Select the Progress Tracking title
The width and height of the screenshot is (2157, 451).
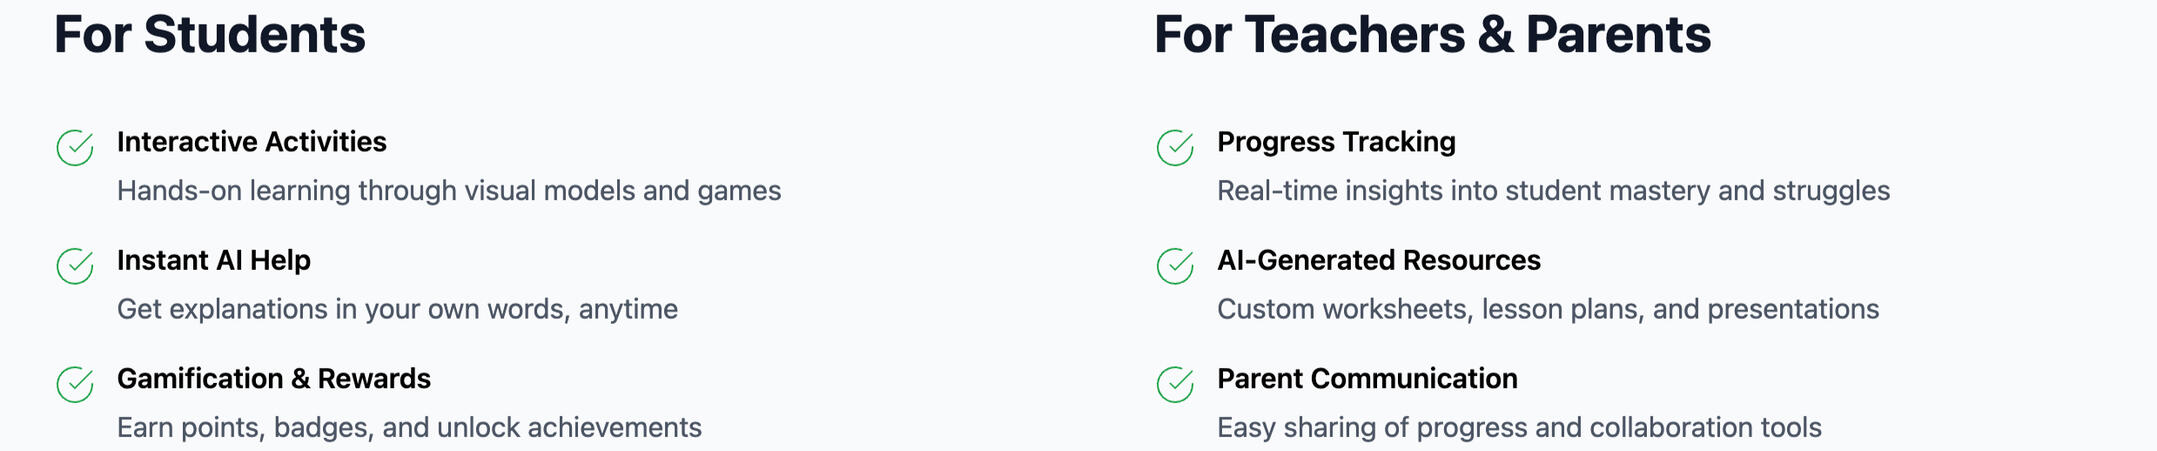(x=1336, y=142)
